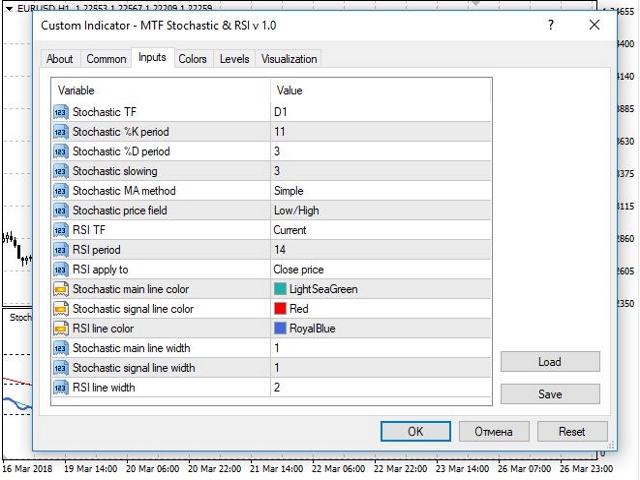Switch to the Visualization tab
The height and width of the screenshot is (480, 640).
pos(289,59)
